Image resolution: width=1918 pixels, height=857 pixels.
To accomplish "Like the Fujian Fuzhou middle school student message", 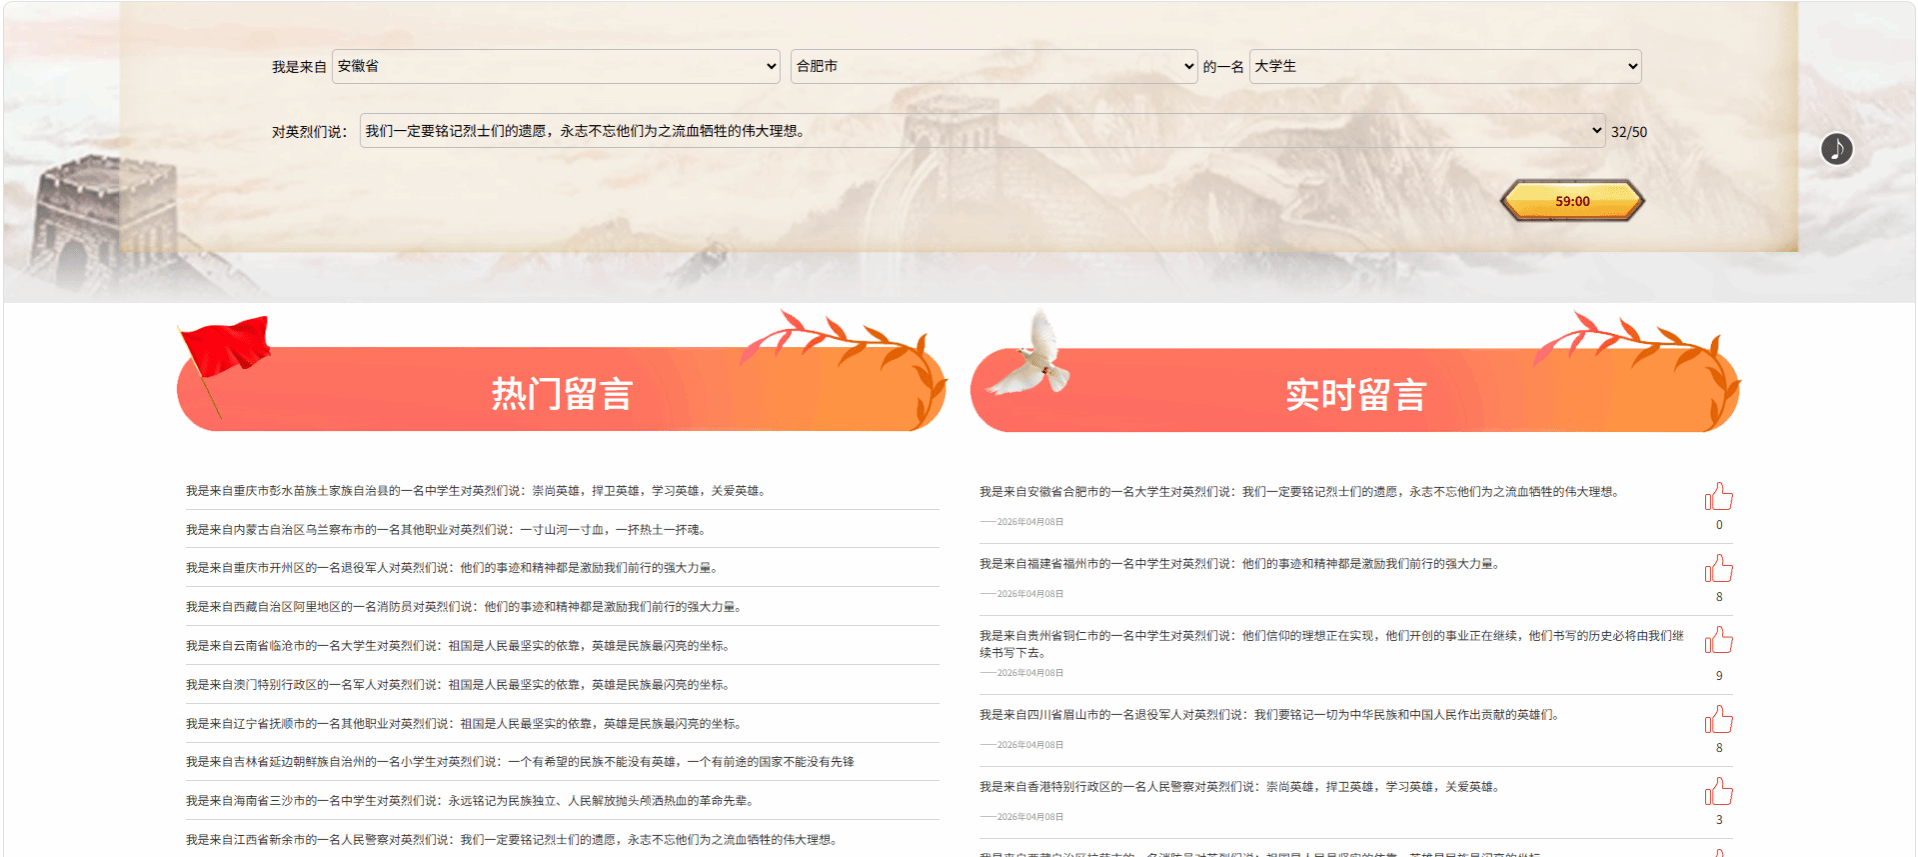I will (1718, 569).
